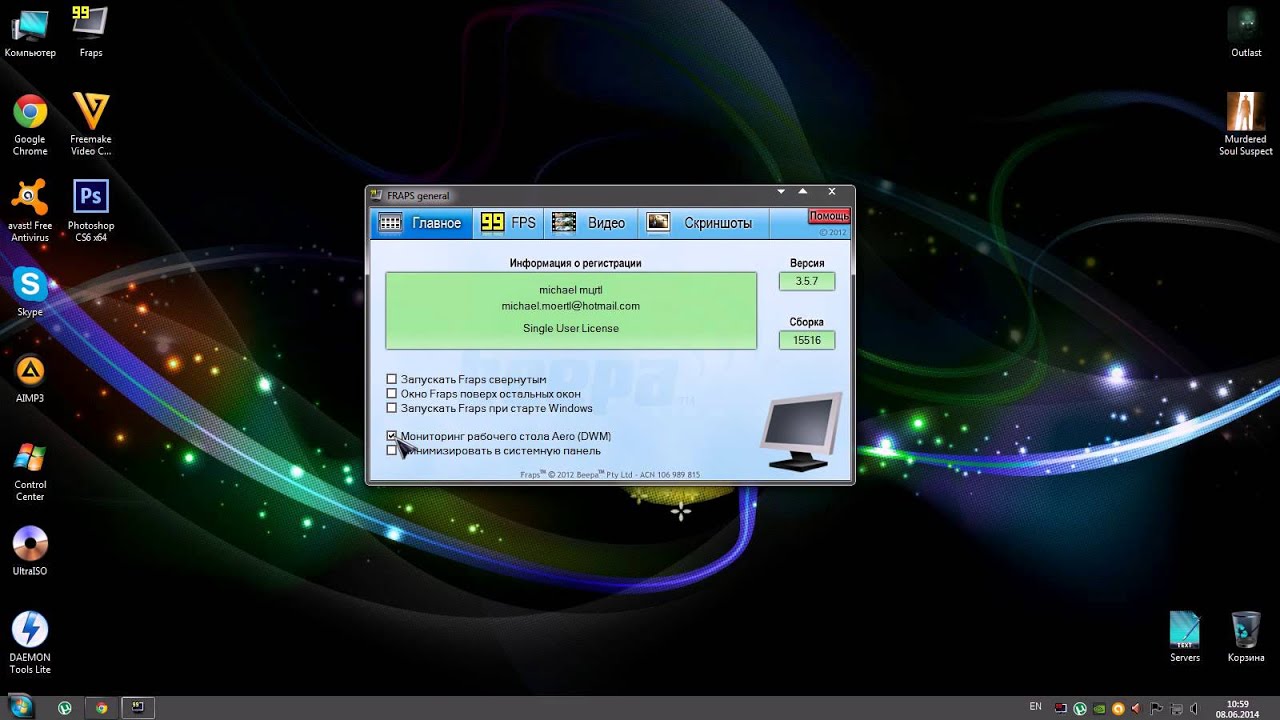Open the AIMP3 desktop shortcut

point(30,378)
